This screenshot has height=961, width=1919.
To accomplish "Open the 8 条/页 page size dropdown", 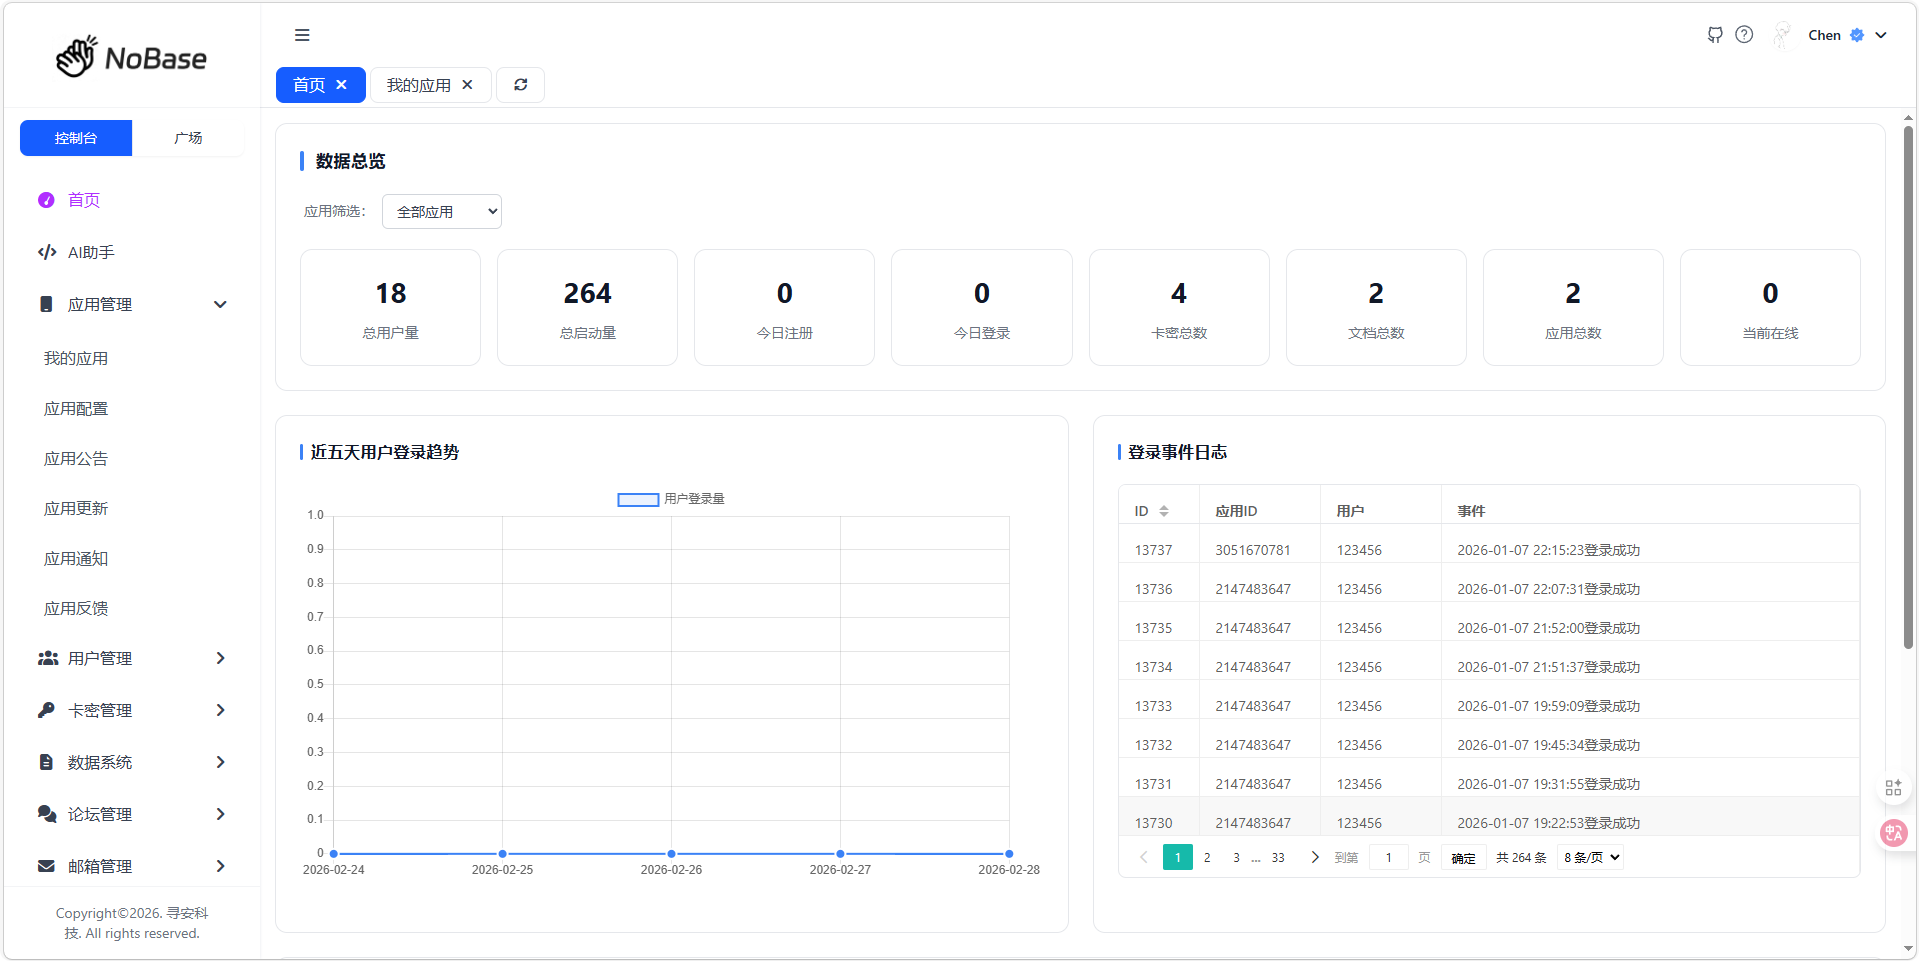I will pos(1590,857).
